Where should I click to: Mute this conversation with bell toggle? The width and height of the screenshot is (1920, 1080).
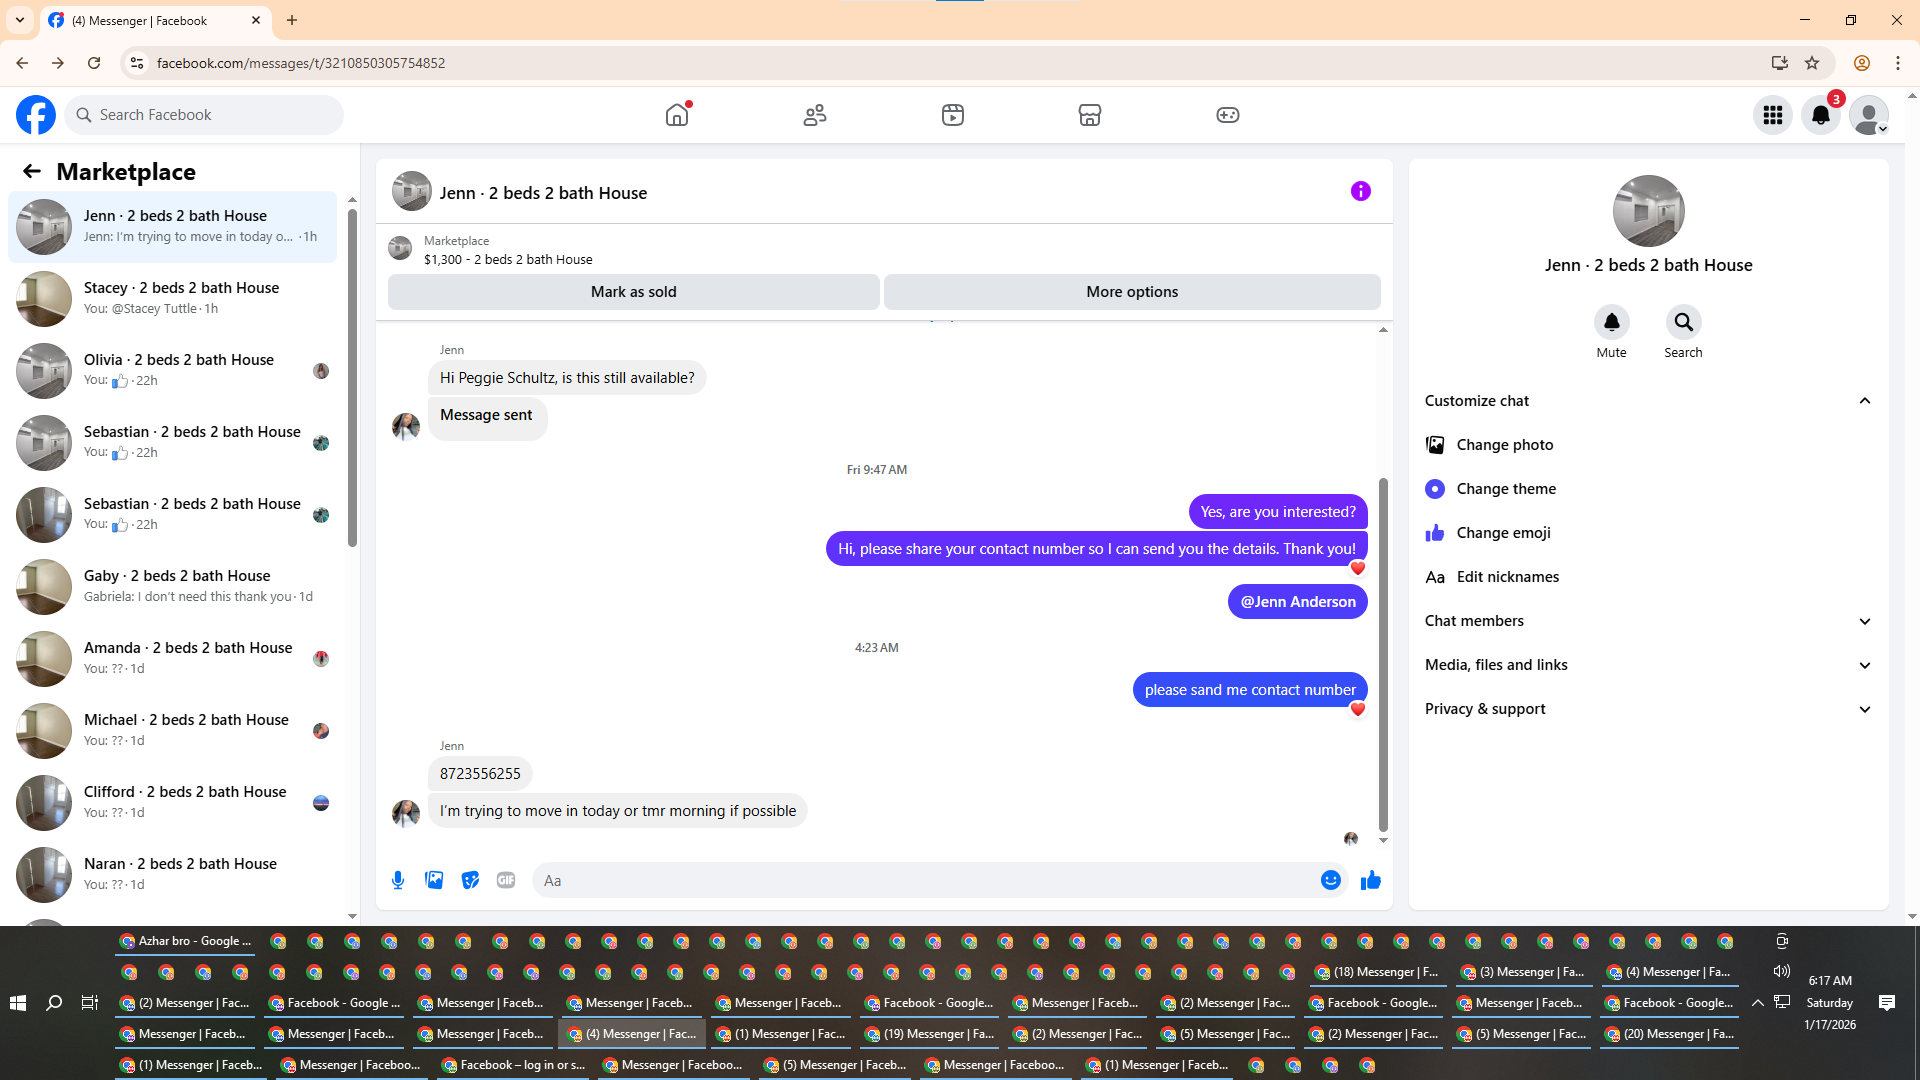coord(1611,322)
